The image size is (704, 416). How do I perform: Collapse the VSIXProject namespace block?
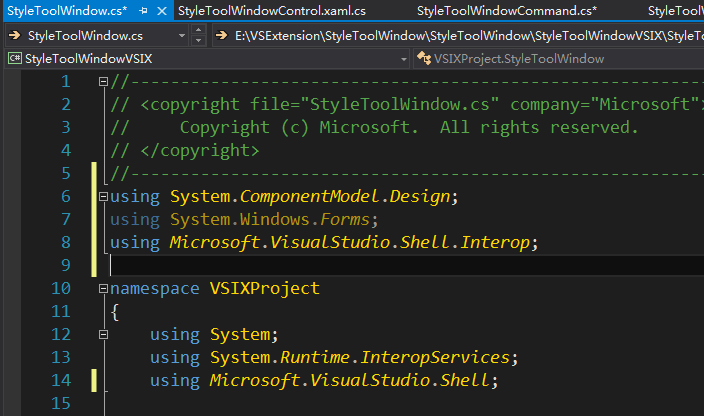click(x=103, y=289)
